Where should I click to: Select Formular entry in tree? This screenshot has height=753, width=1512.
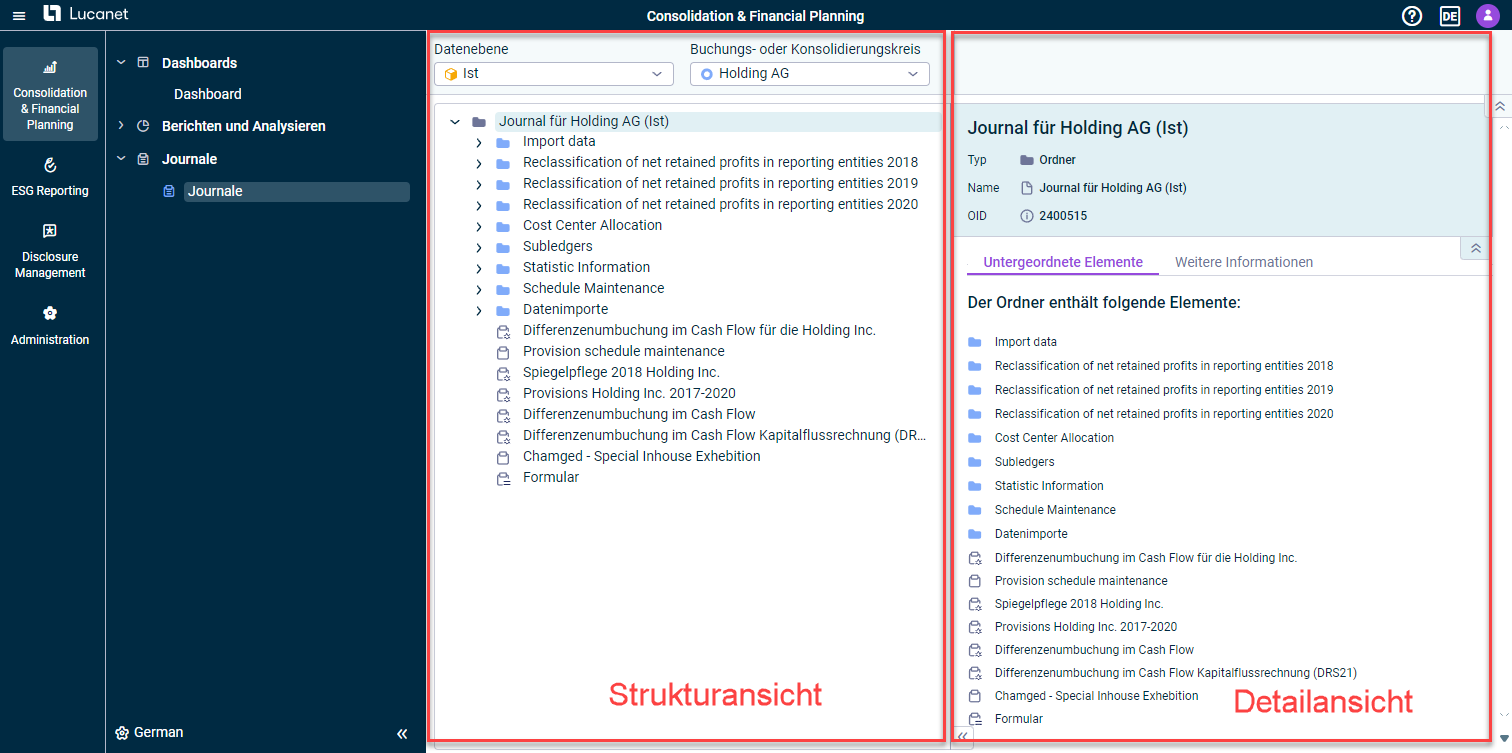551,477
